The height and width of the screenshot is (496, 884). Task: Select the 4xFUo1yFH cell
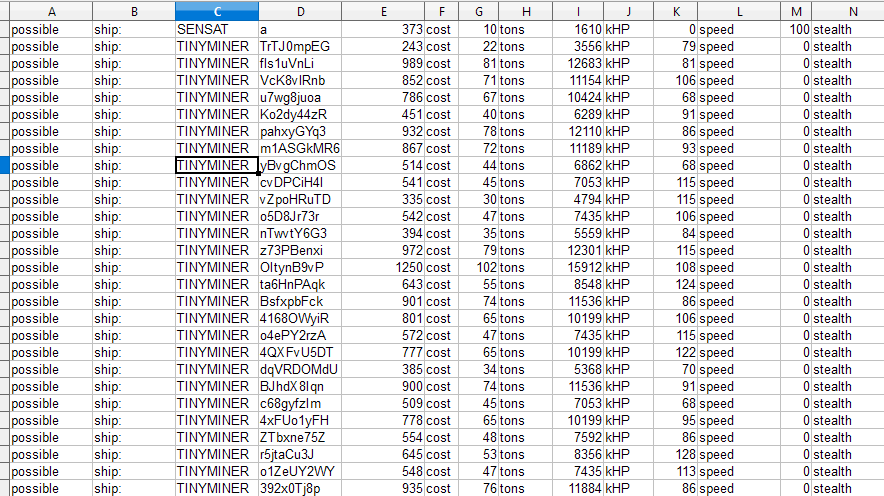(x=300, y=420)
